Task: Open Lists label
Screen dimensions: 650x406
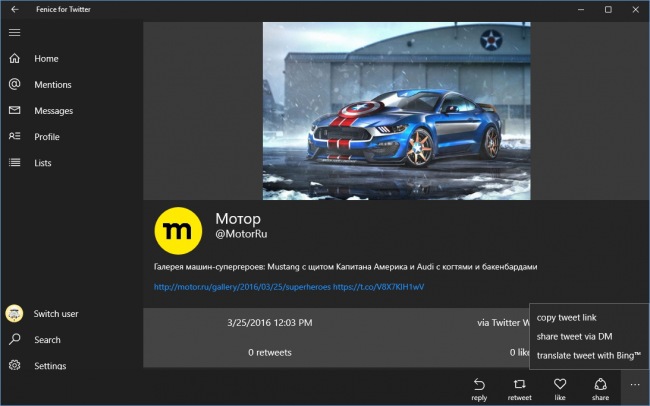Action: (43, 163)
